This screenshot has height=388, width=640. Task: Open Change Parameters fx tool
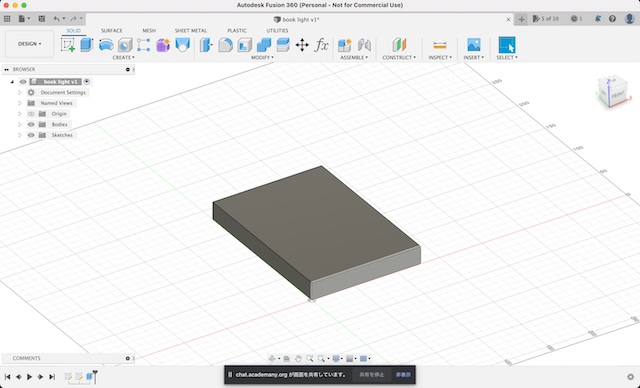coord(322,45)
